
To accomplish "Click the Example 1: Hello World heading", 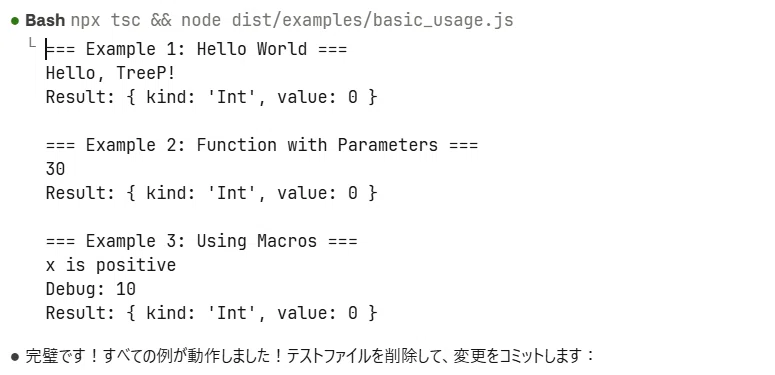I will pos(197,49).
